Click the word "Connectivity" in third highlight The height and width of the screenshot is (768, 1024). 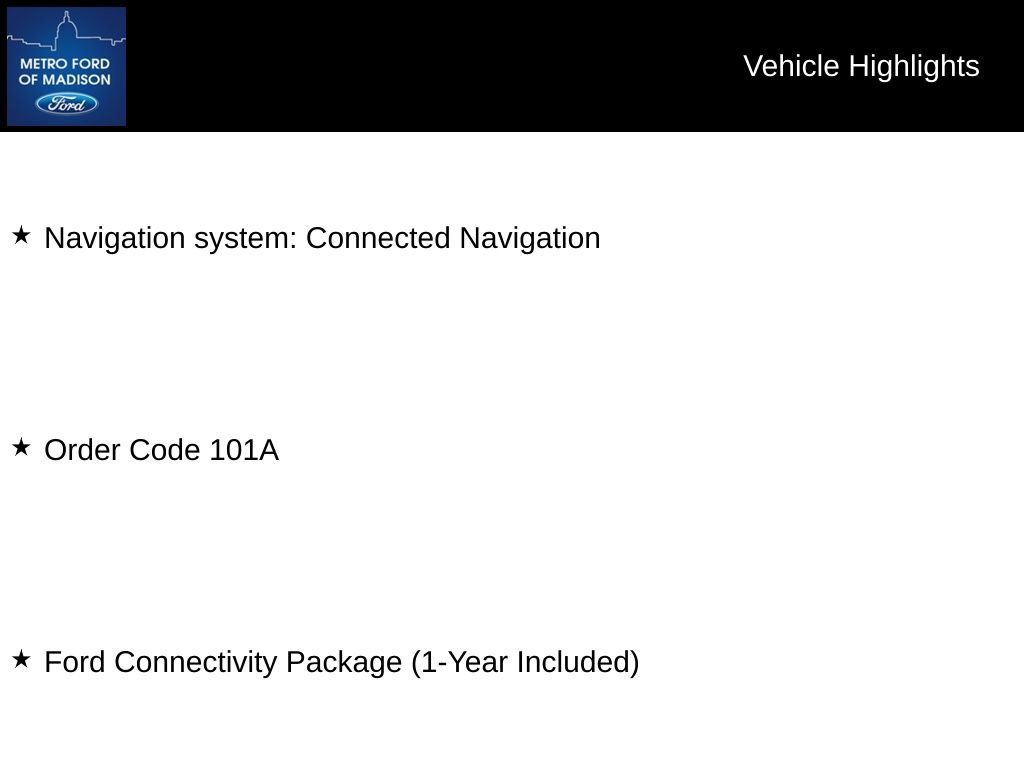(x=196, y=662)
